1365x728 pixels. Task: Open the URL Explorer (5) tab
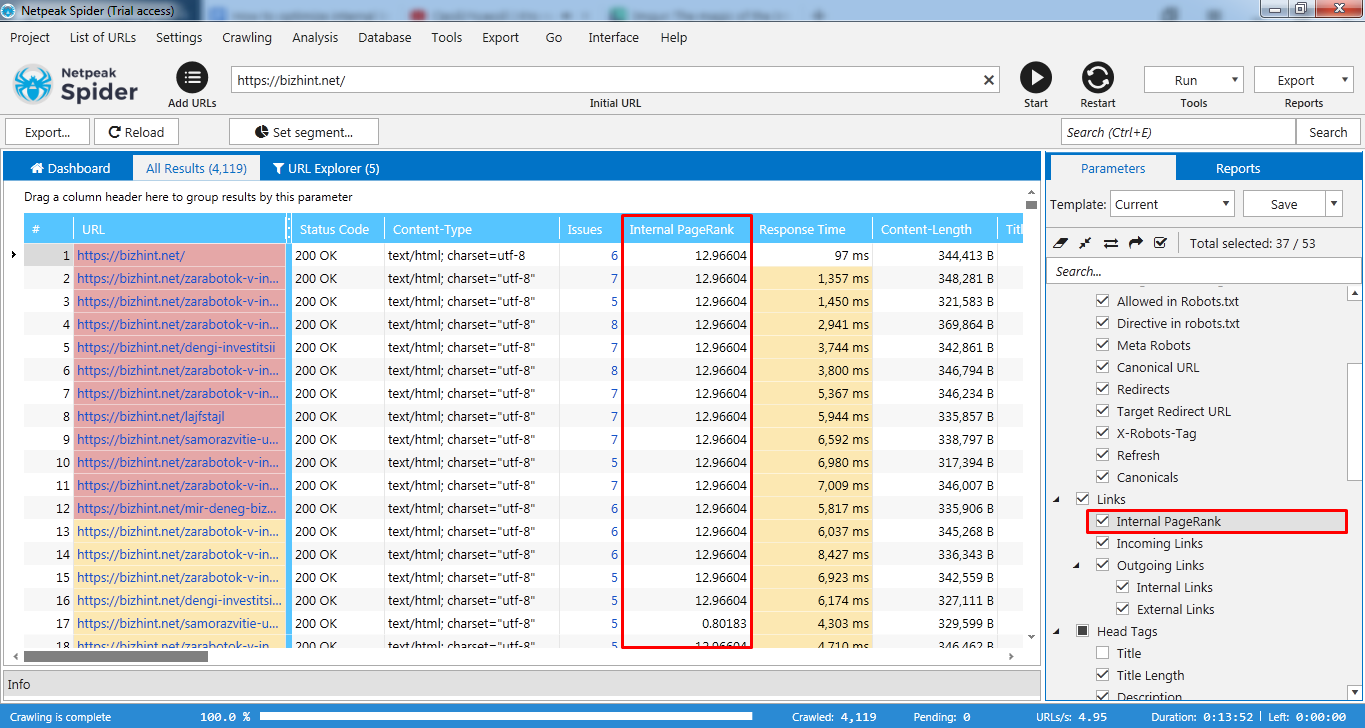coord(326,168)
